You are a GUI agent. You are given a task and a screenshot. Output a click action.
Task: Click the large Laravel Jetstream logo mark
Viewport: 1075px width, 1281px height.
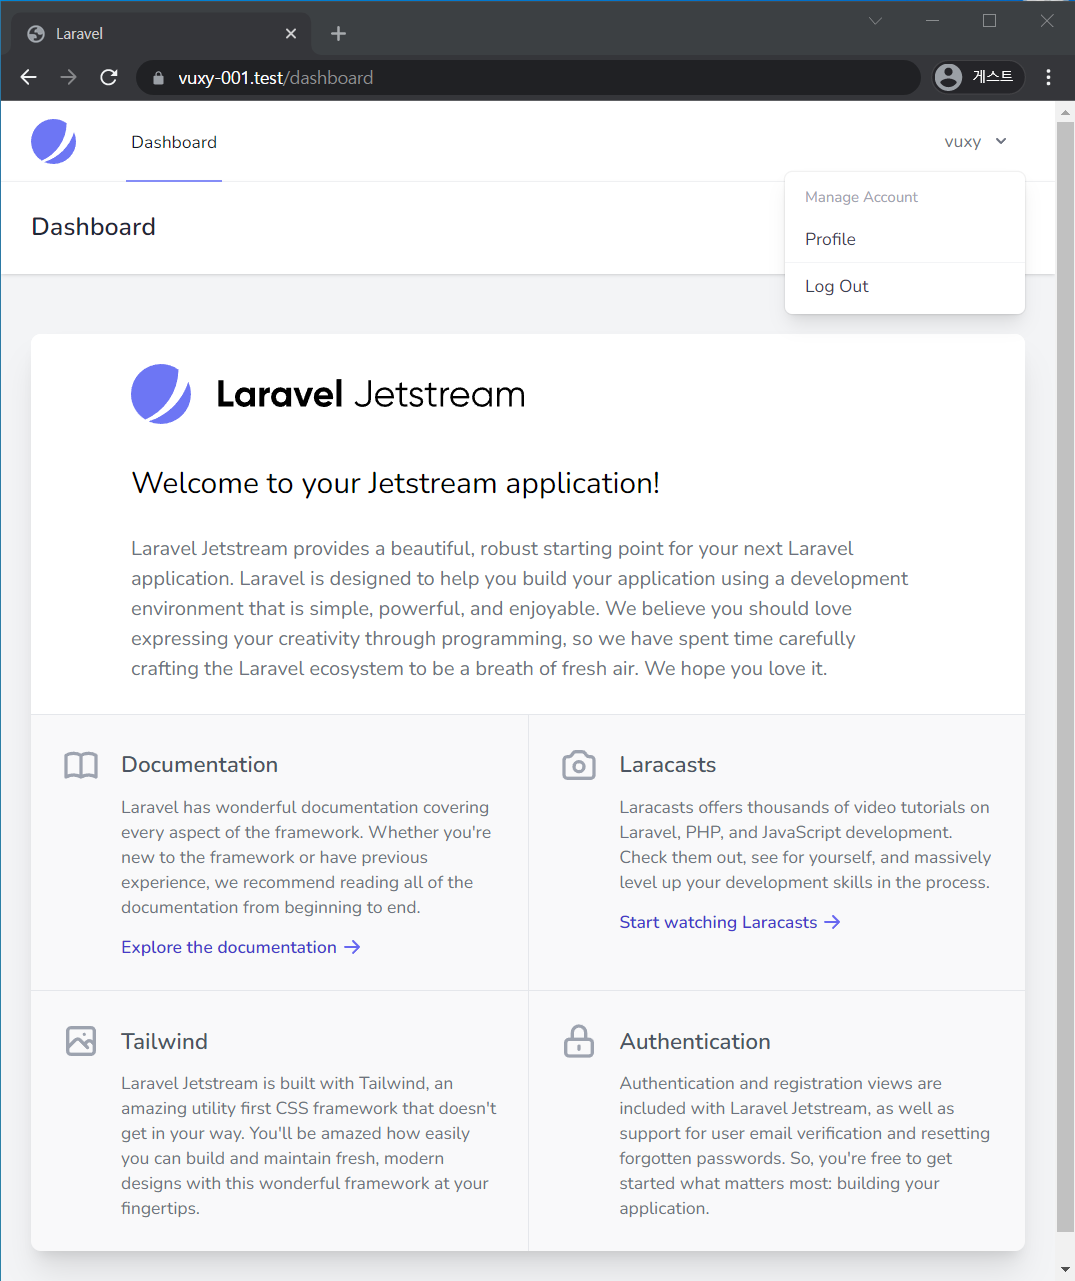161,394
